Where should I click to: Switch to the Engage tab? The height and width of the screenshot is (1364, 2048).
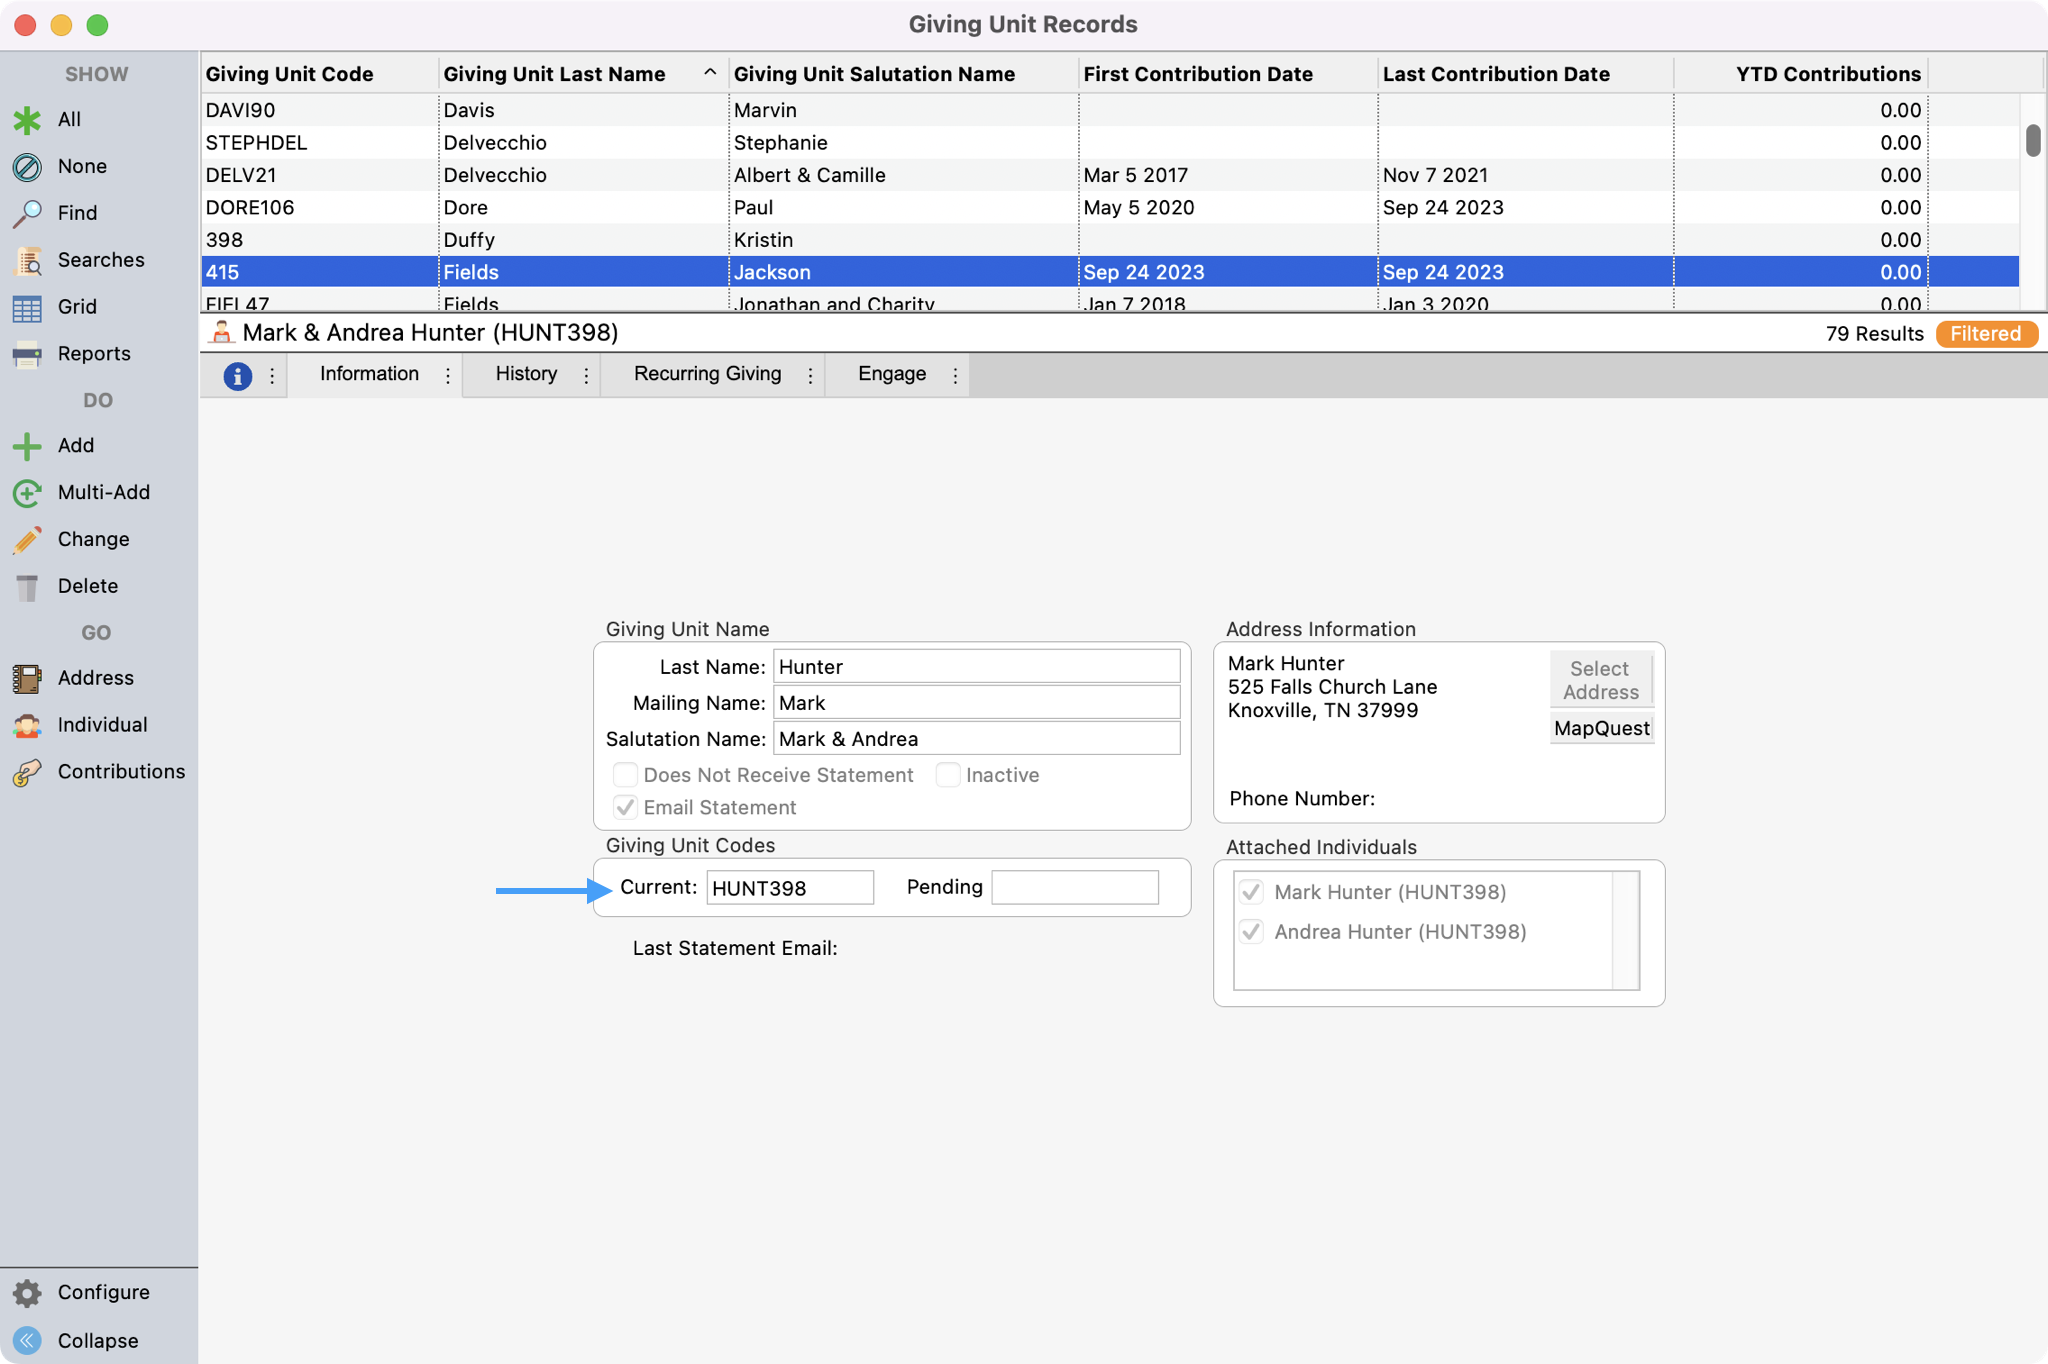click(891, 374)
